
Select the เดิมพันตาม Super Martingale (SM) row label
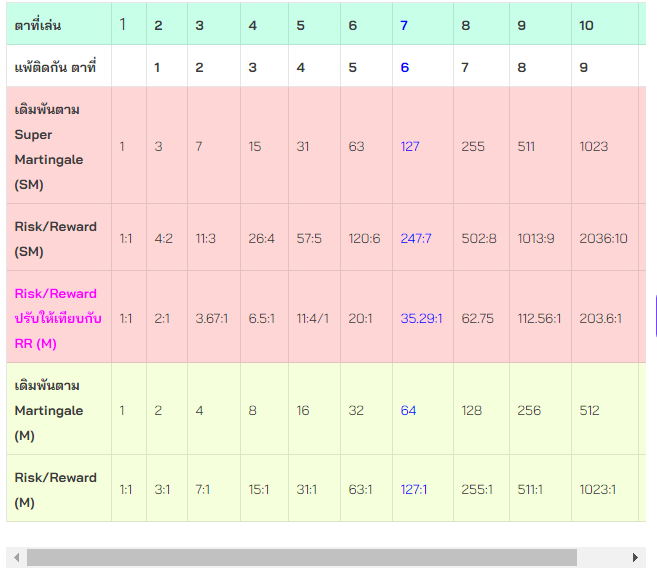point(49,146)
